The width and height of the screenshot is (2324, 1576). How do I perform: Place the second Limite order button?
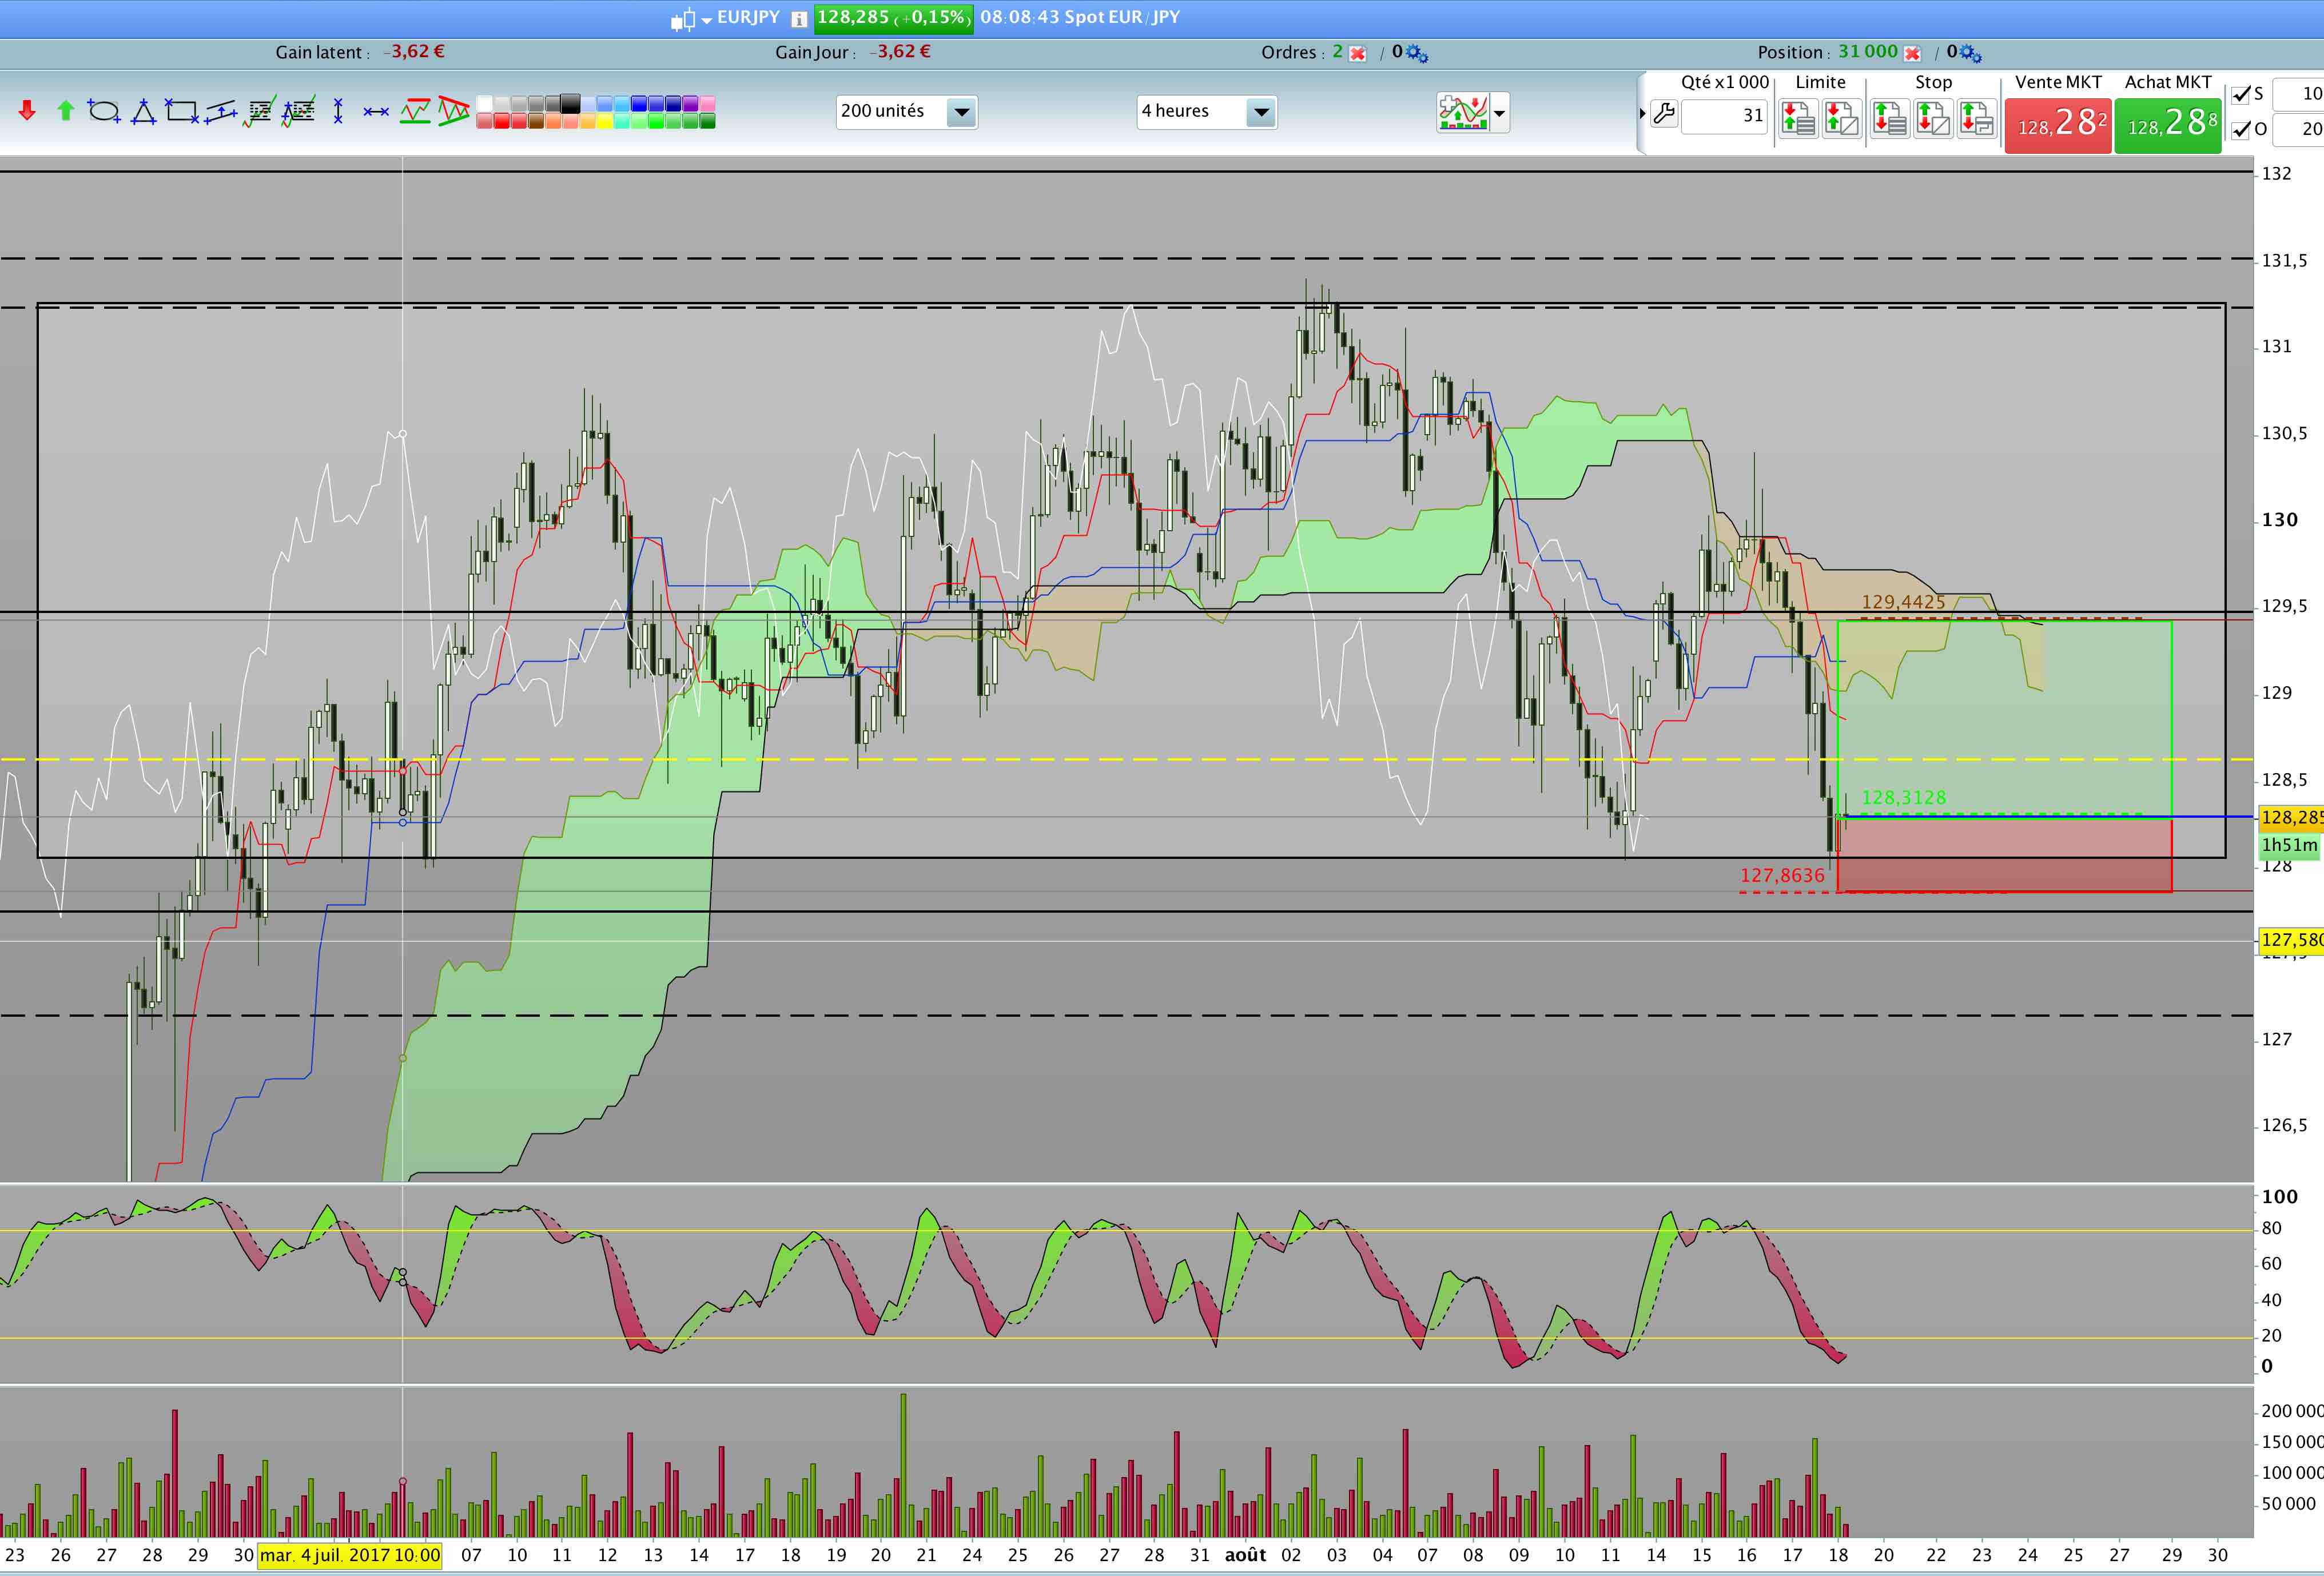coord(1841,118)
